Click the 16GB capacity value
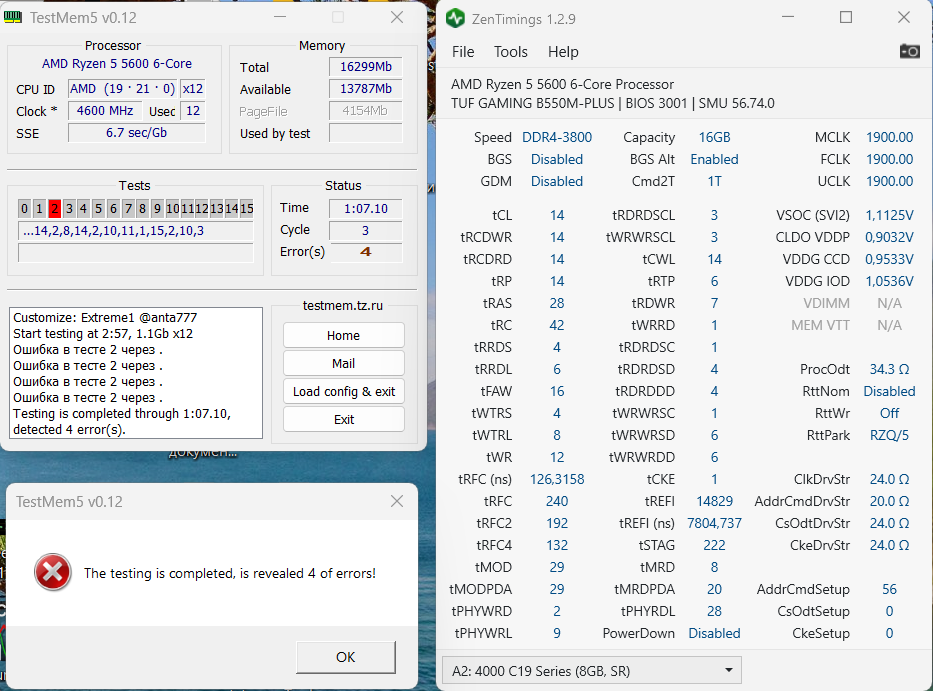Screen dimensions: 933x691 click(714, 137)
